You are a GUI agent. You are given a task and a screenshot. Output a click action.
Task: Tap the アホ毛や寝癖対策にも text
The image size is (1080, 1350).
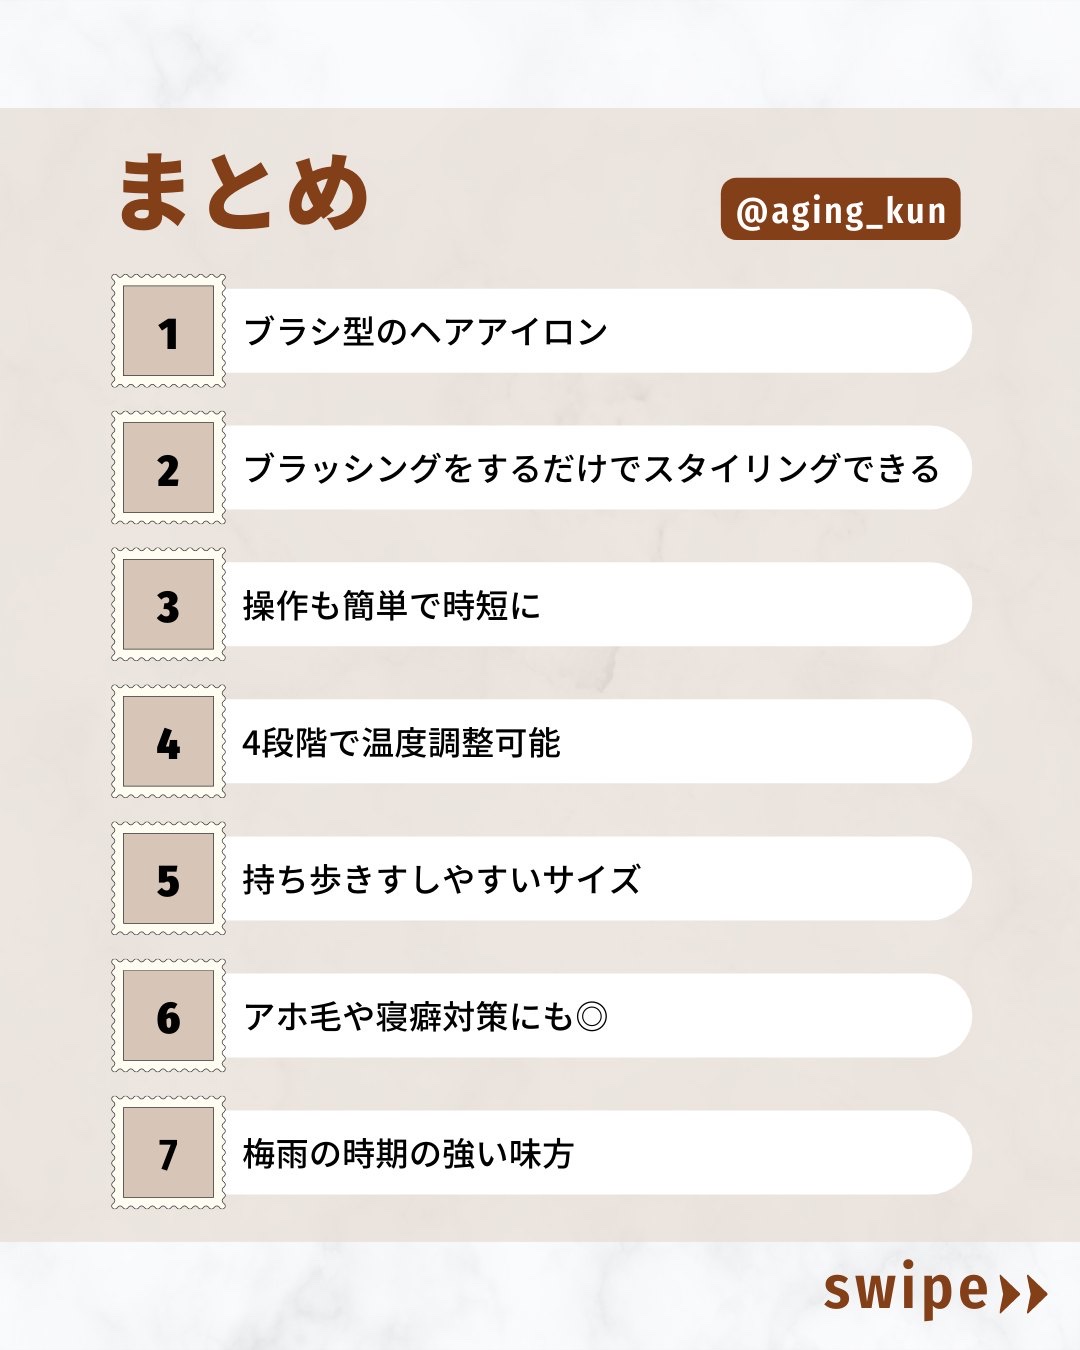(x=408, y=1017)
